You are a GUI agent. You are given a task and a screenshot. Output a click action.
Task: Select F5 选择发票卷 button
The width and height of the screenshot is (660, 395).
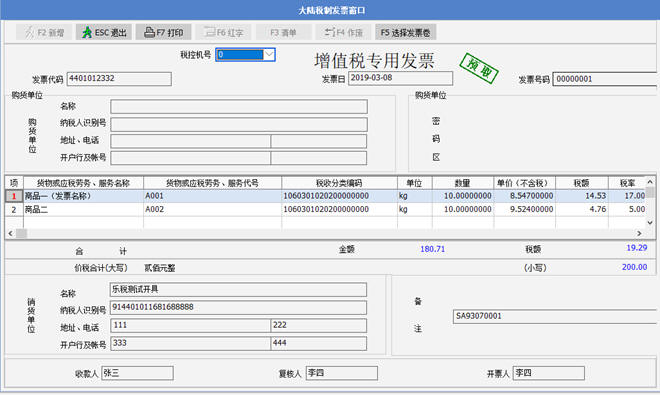click(405, 32)
